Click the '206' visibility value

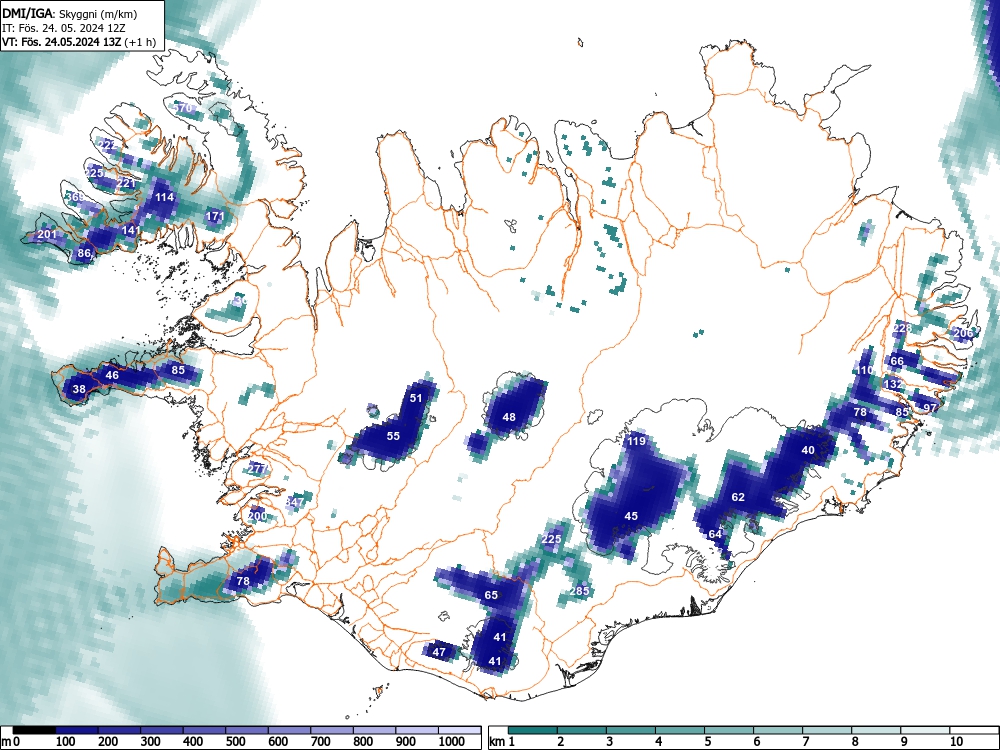(x=963, y=333)
